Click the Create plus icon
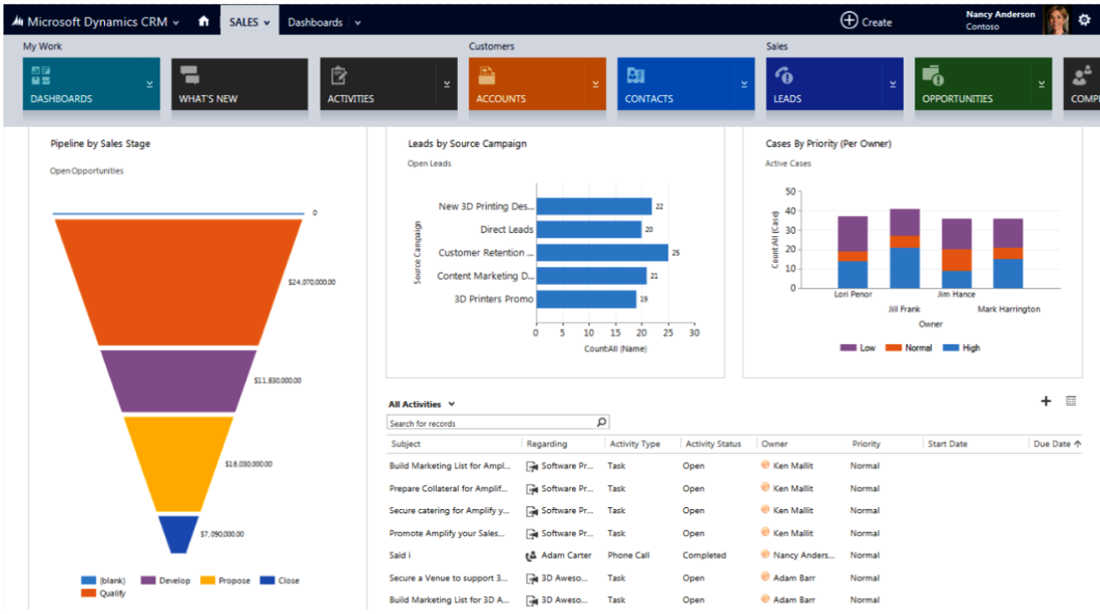The image size is (1100, 614). 849,21
